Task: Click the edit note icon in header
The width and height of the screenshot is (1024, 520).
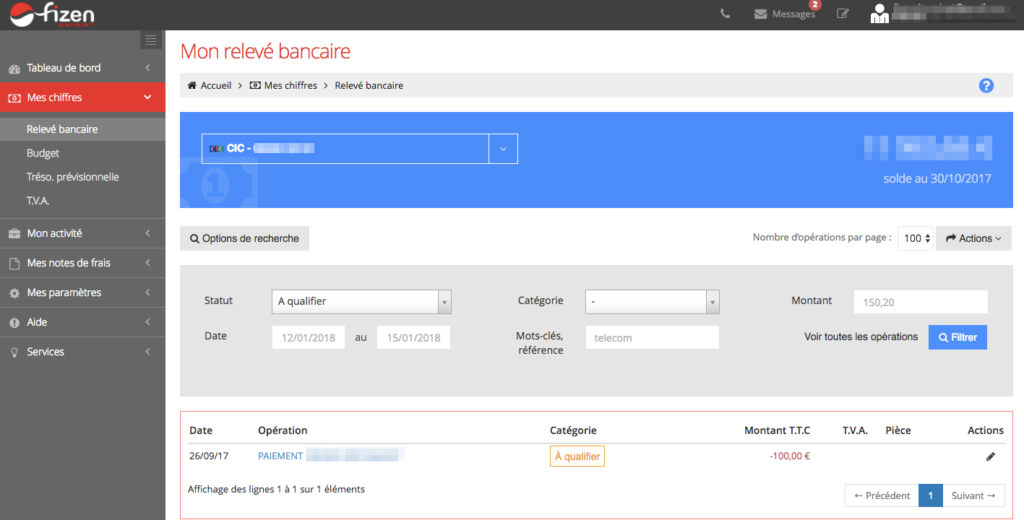Action: (843, 14)
